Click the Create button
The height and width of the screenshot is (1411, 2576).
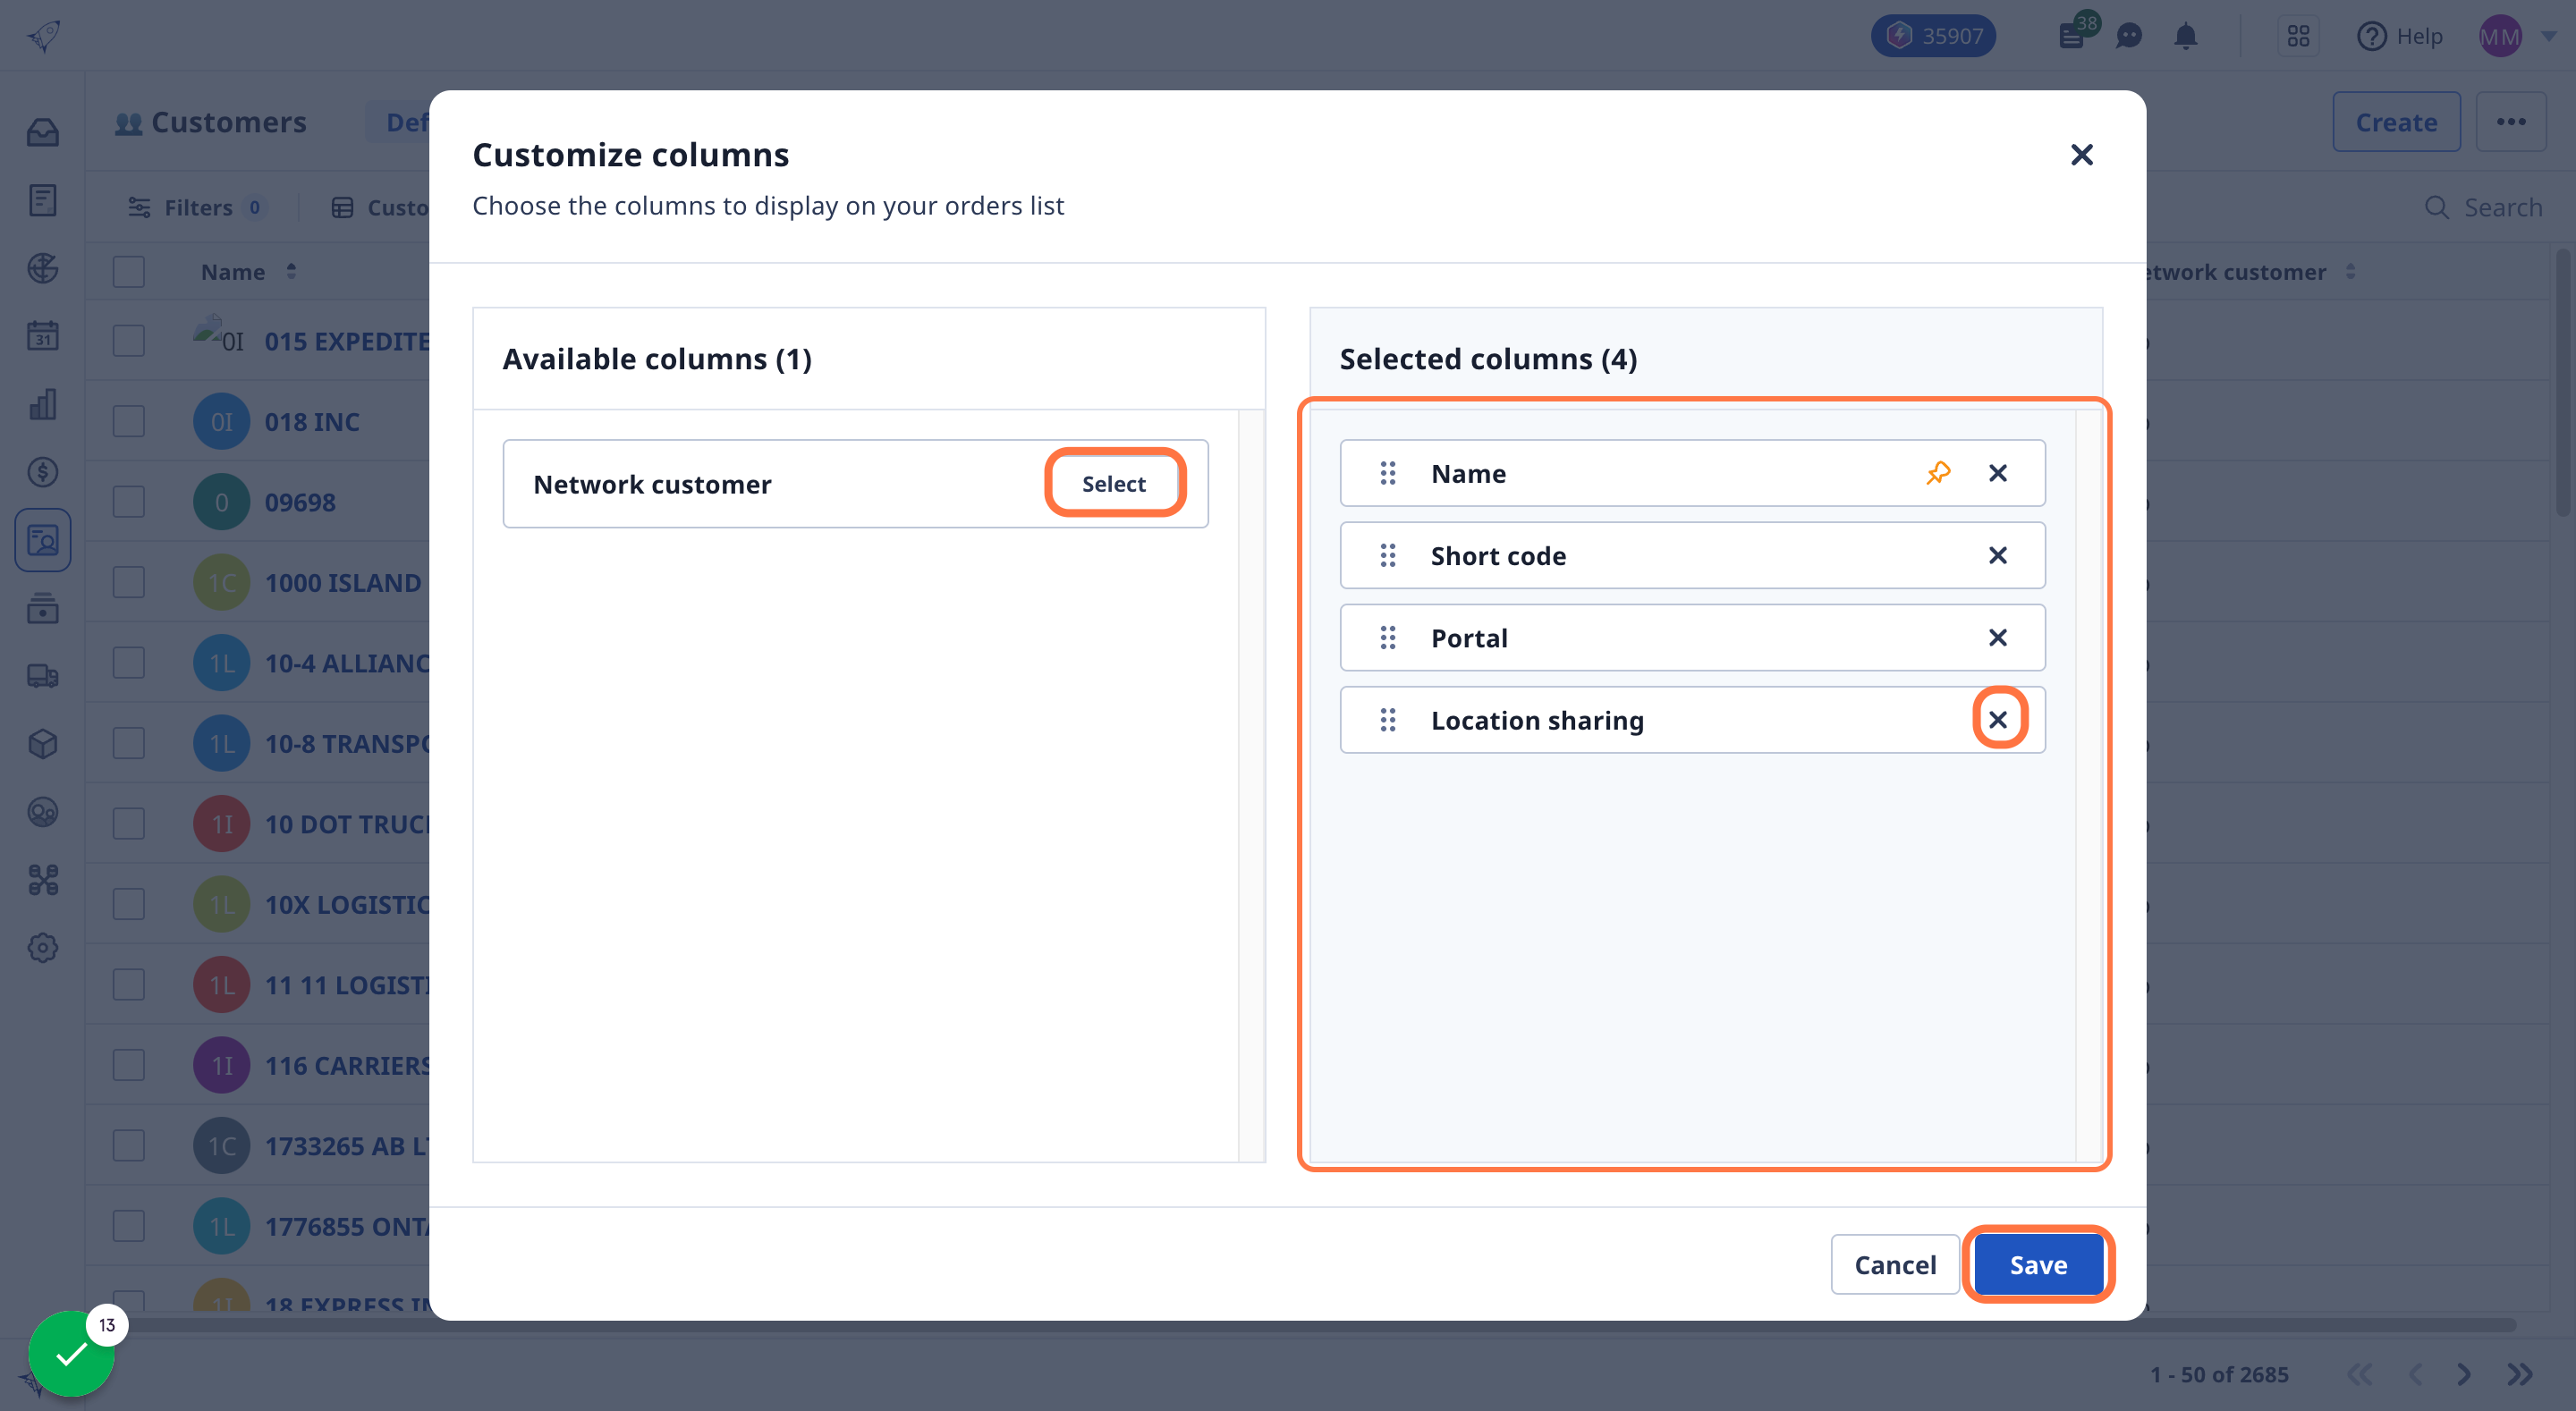coord(2396,122)
